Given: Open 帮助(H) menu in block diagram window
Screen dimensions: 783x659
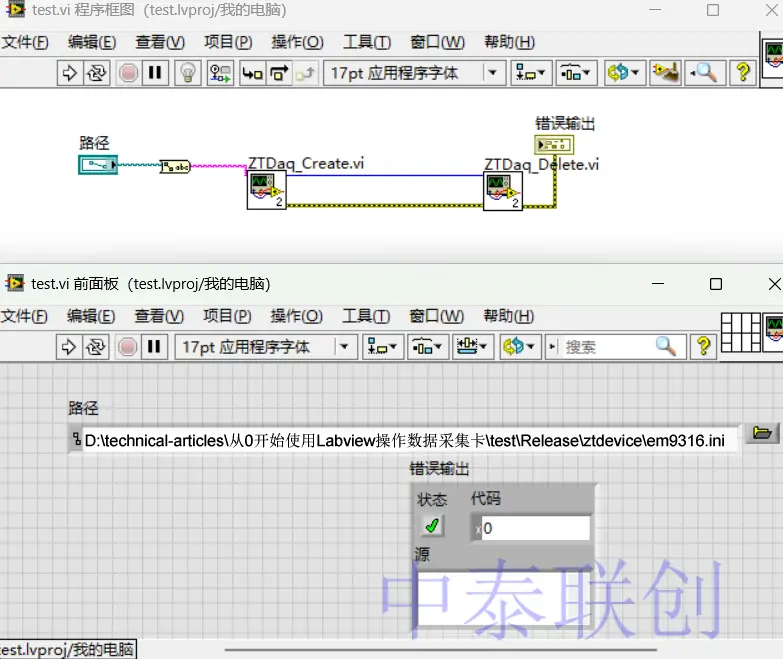Looking at the screenshot, I should 510,42.
